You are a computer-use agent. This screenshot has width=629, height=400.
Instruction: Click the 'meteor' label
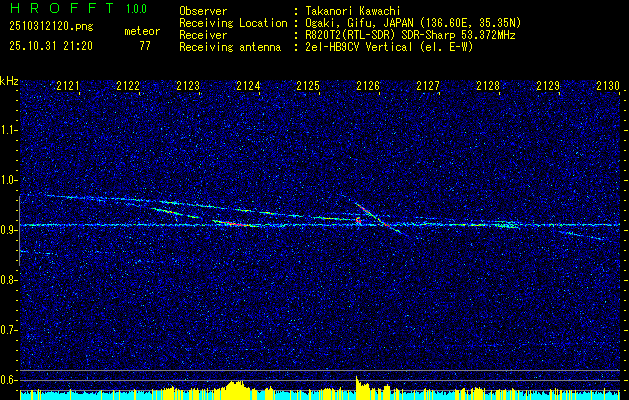point(142,31)
